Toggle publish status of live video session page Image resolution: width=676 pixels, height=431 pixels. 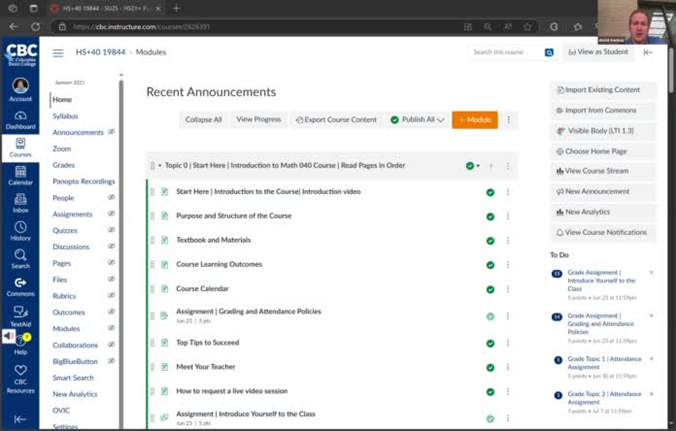pyautogui.click(x=490, y=392)
